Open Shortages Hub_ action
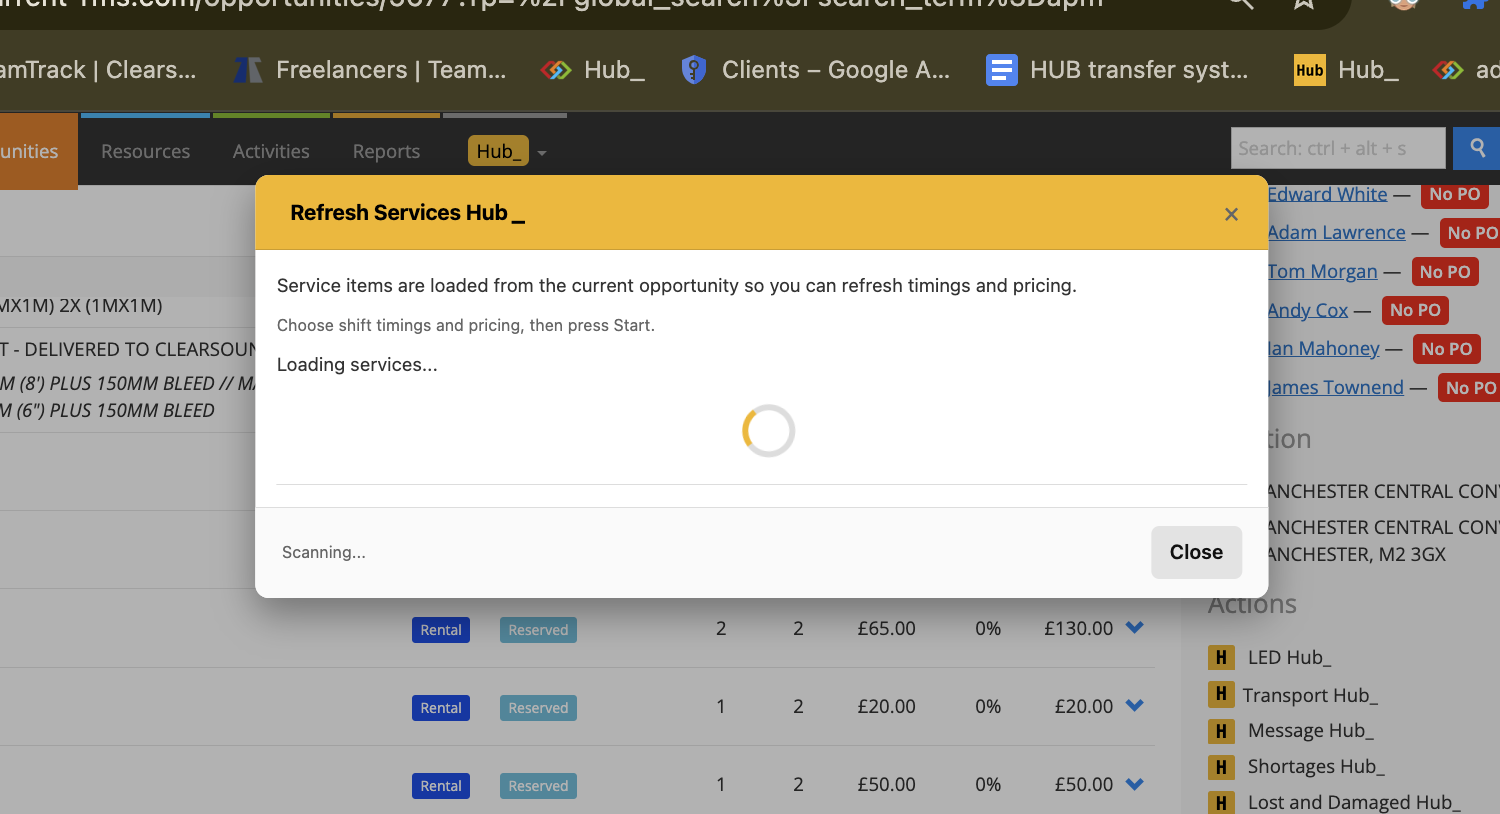The height and width of the screenshot is (814, 1500). (x=1316, y=767)
